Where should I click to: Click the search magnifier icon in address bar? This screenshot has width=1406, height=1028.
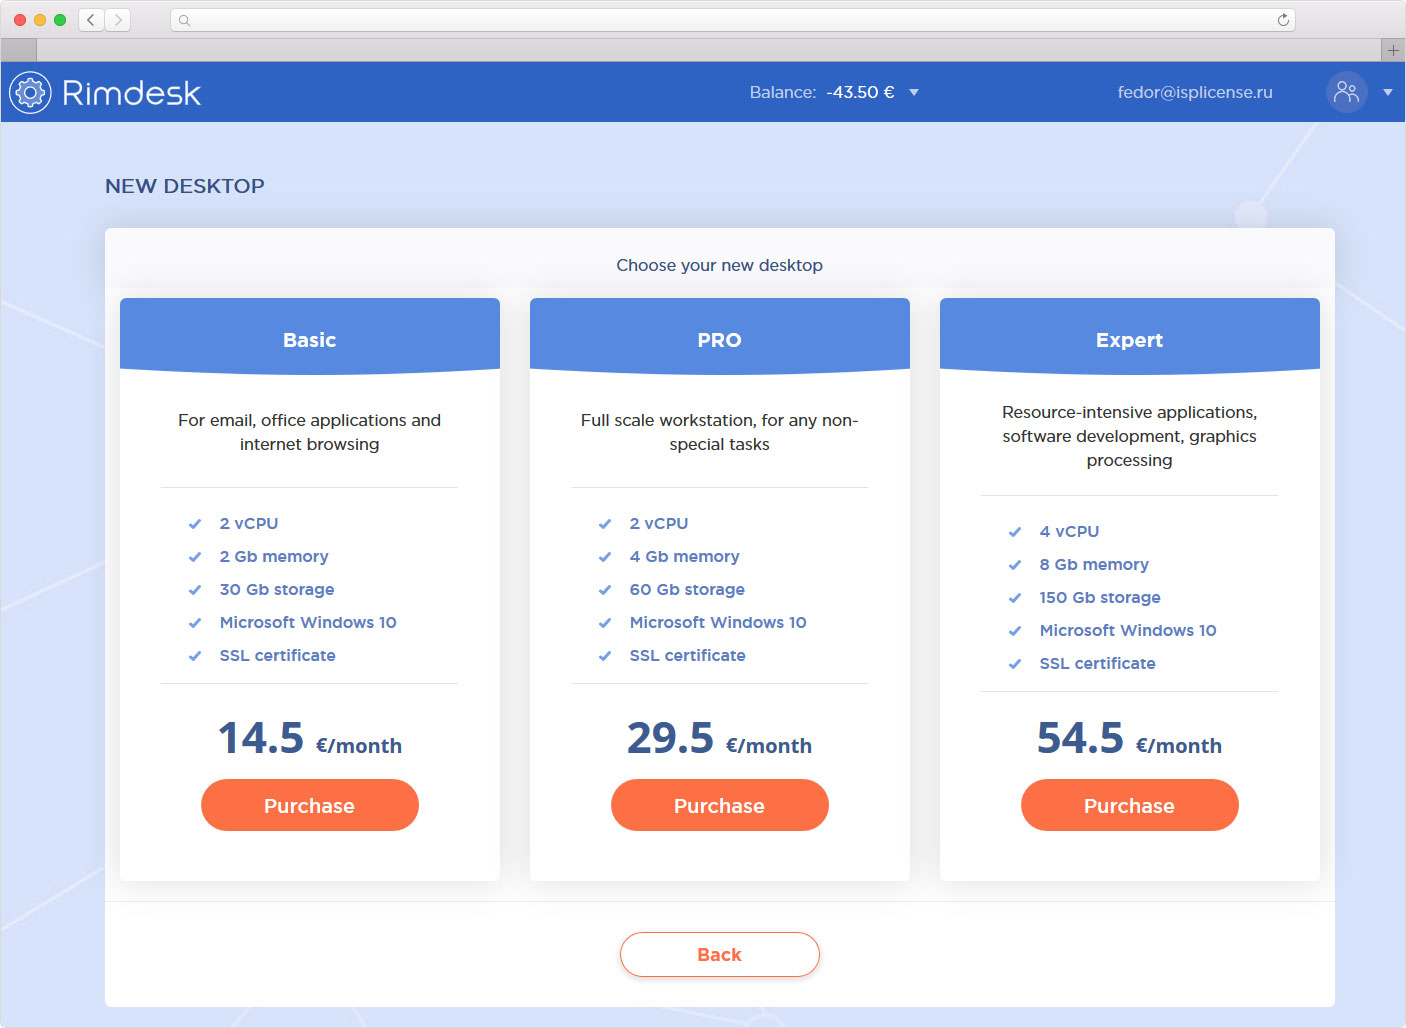(x=184, y=20)
